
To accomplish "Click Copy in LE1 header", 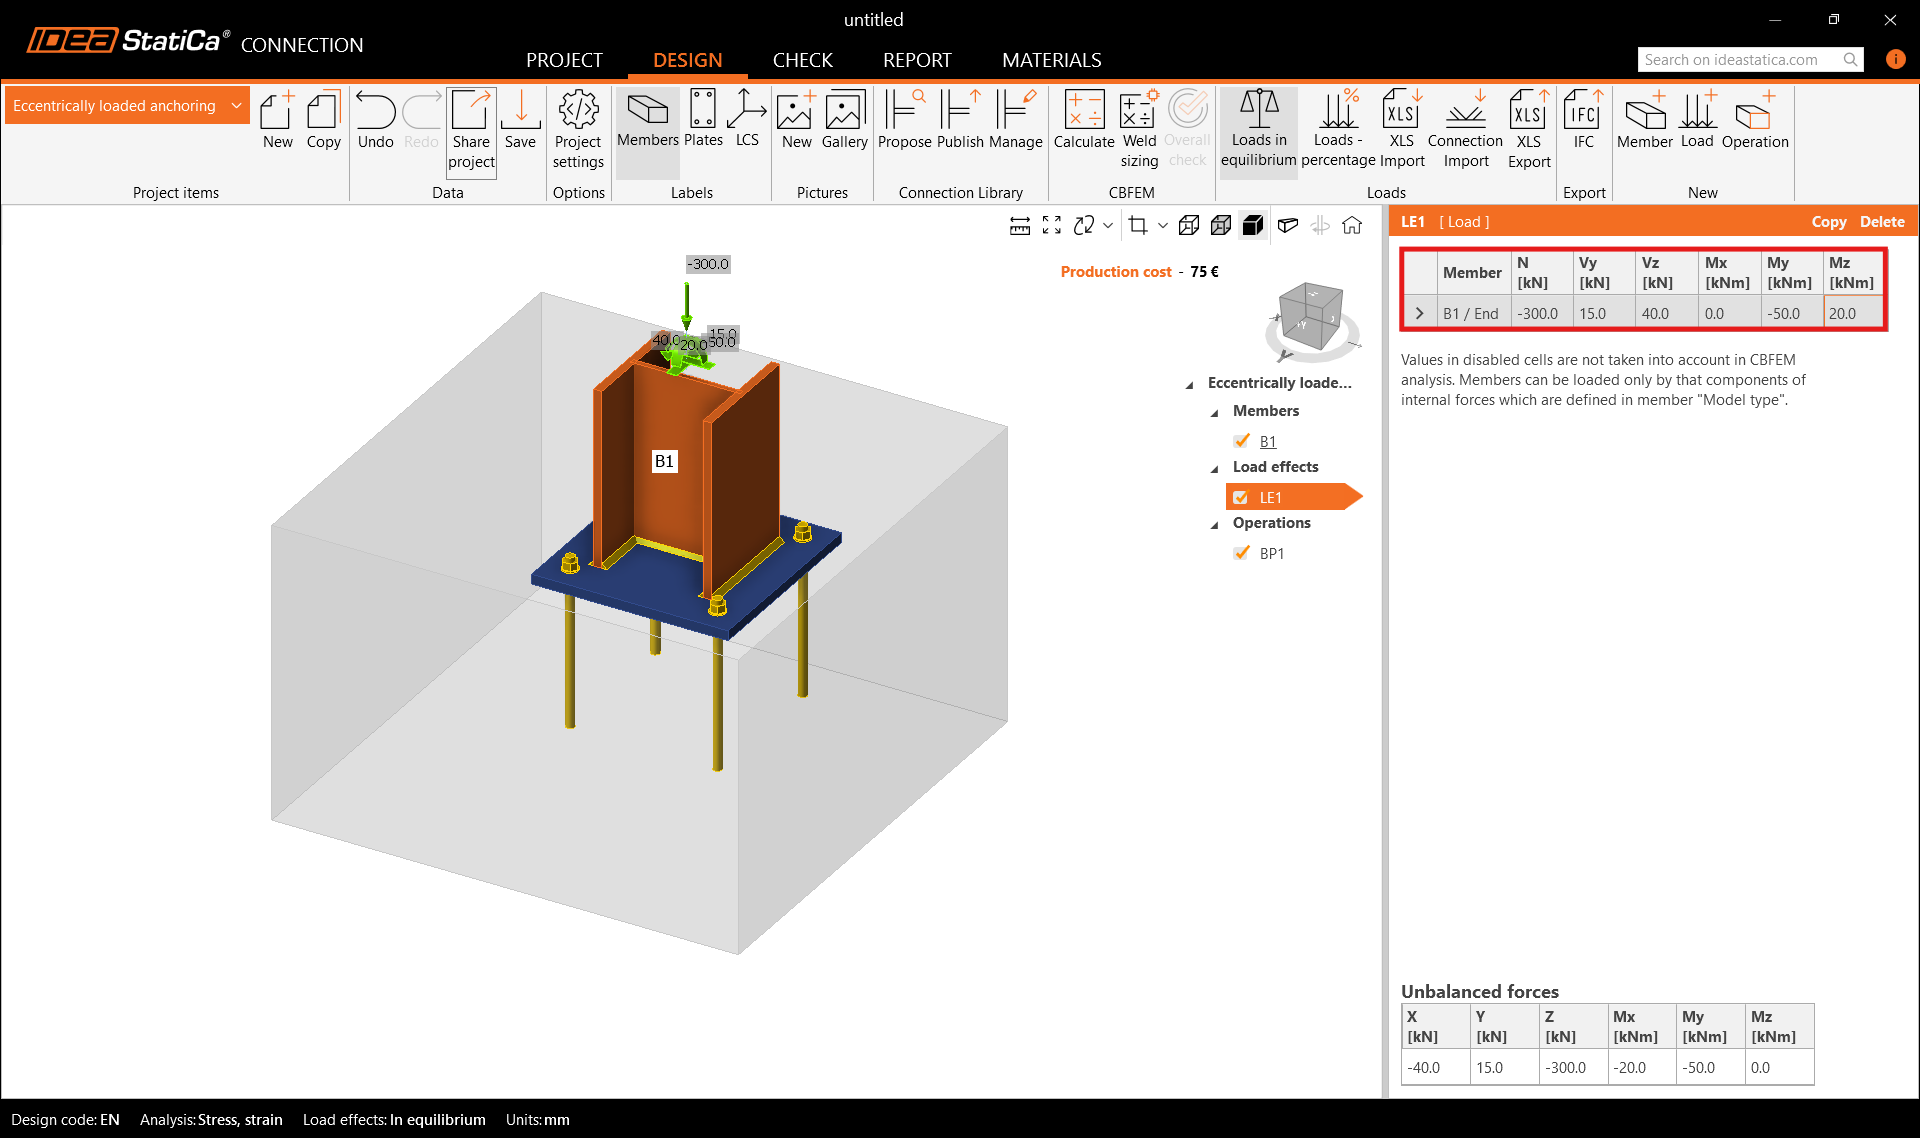I will coord(1828,222).
